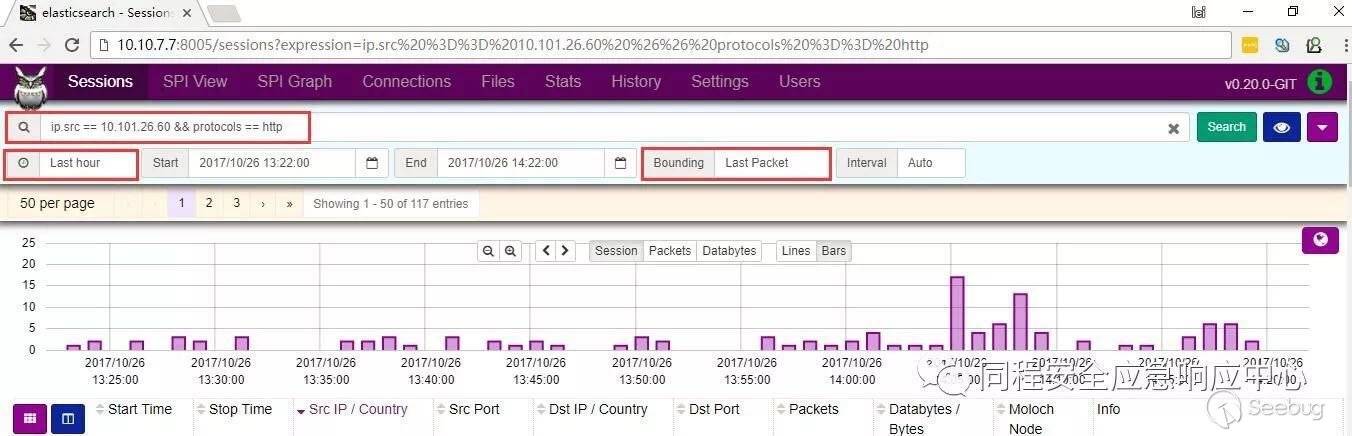This screenshot has height=436, width=1352.
Task: Click the End time input field
Action: coord(521,163)
